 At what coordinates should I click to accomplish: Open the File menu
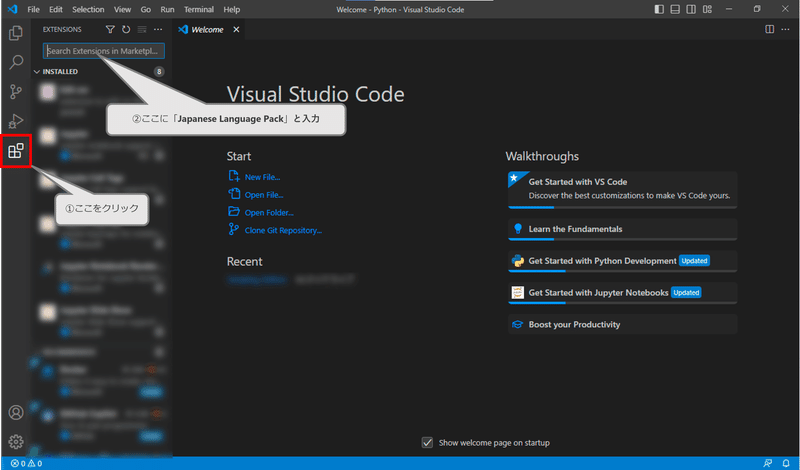33,9
